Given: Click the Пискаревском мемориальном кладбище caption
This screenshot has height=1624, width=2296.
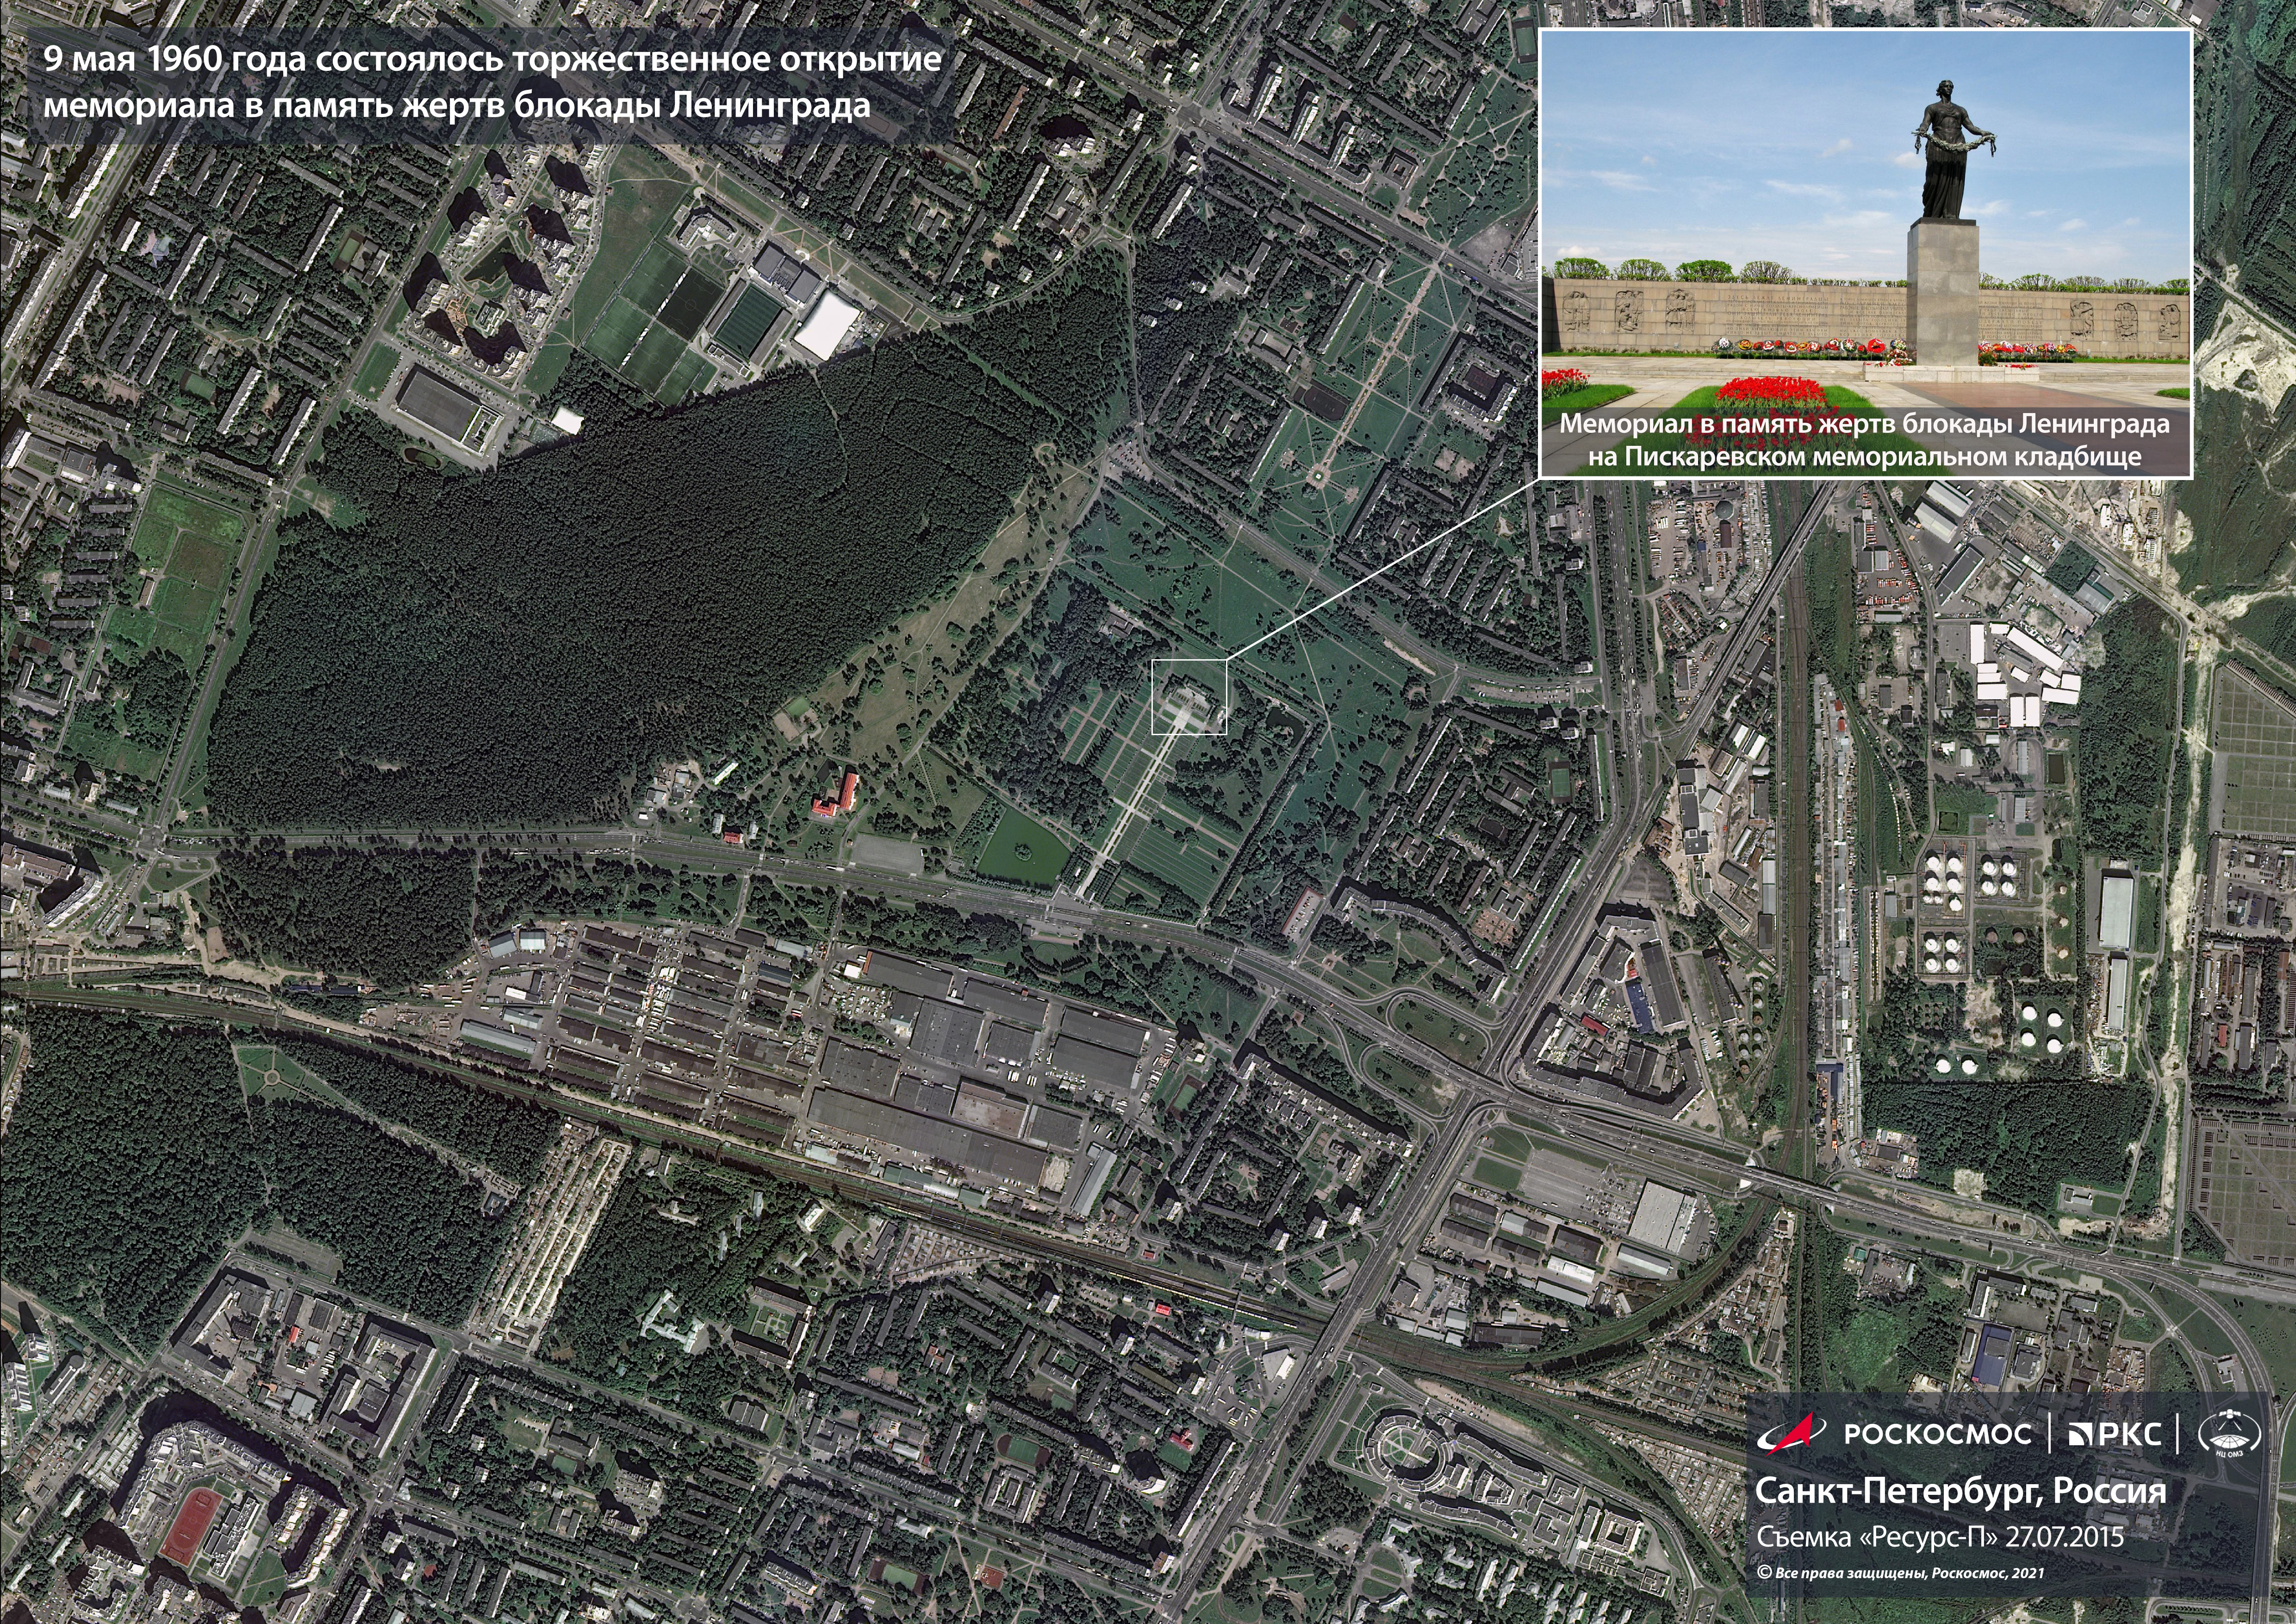Looking at the screenshot, I should 1864,456.
